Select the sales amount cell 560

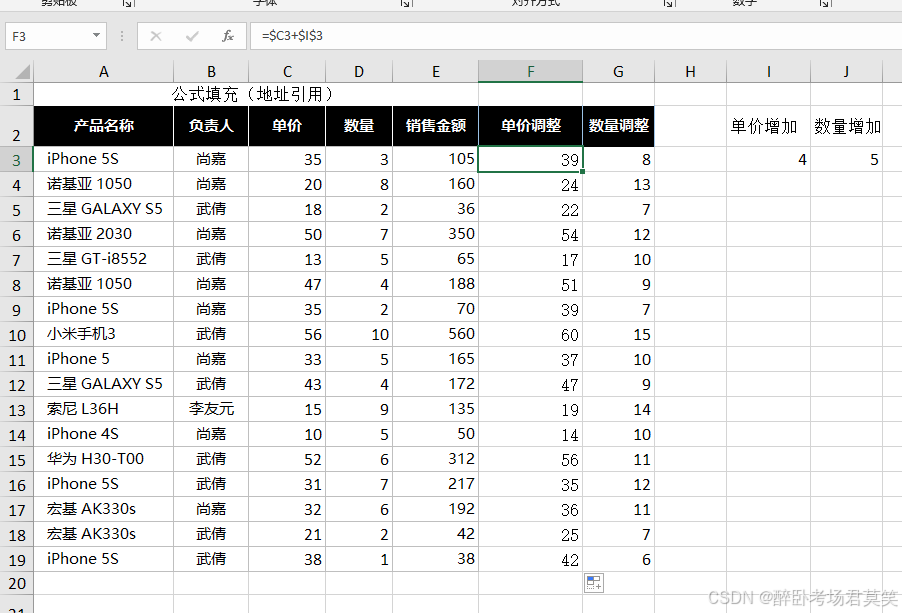[x=435, y=335]
